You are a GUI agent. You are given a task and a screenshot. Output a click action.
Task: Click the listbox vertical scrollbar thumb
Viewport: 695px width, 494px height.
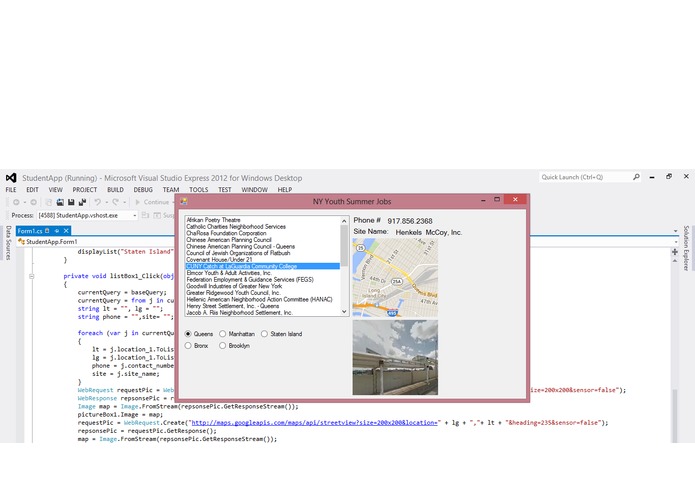344,245
